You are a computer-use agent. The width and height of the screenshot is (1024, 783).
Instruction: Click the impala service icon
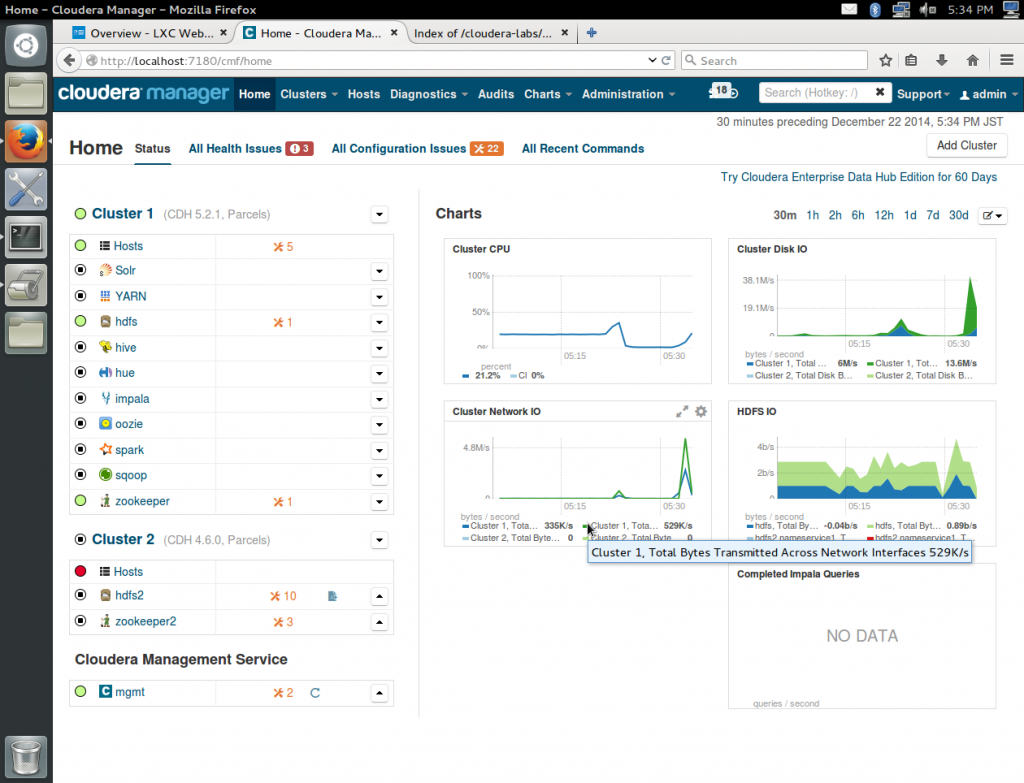point(105,398)
